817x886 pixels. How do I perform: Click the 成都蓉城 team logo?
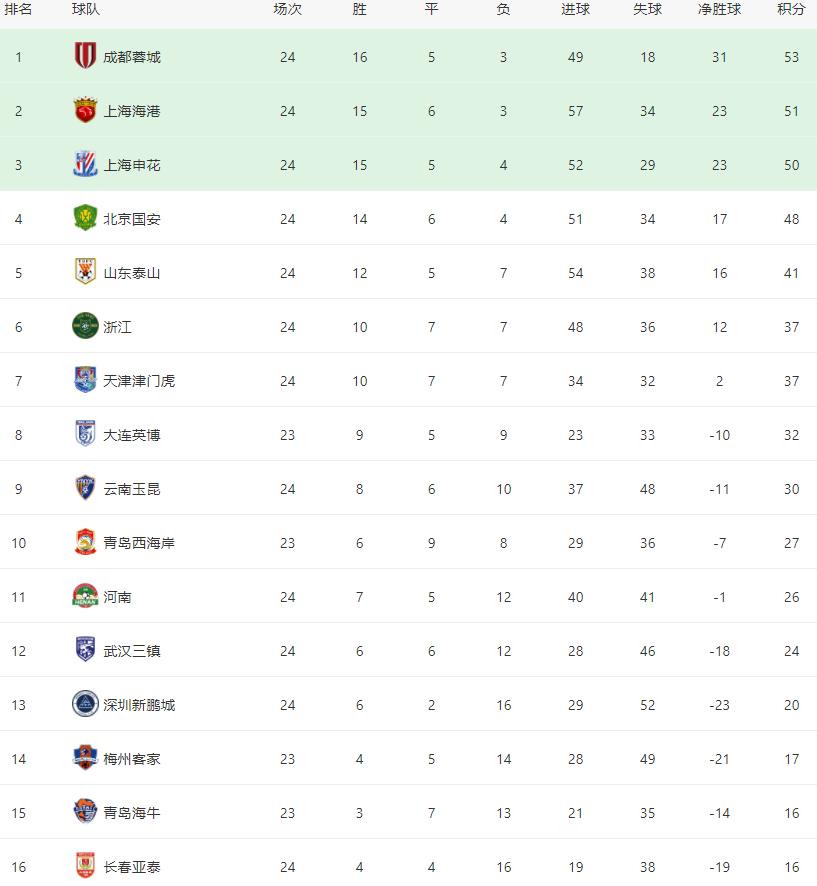[x=85, y=56]
